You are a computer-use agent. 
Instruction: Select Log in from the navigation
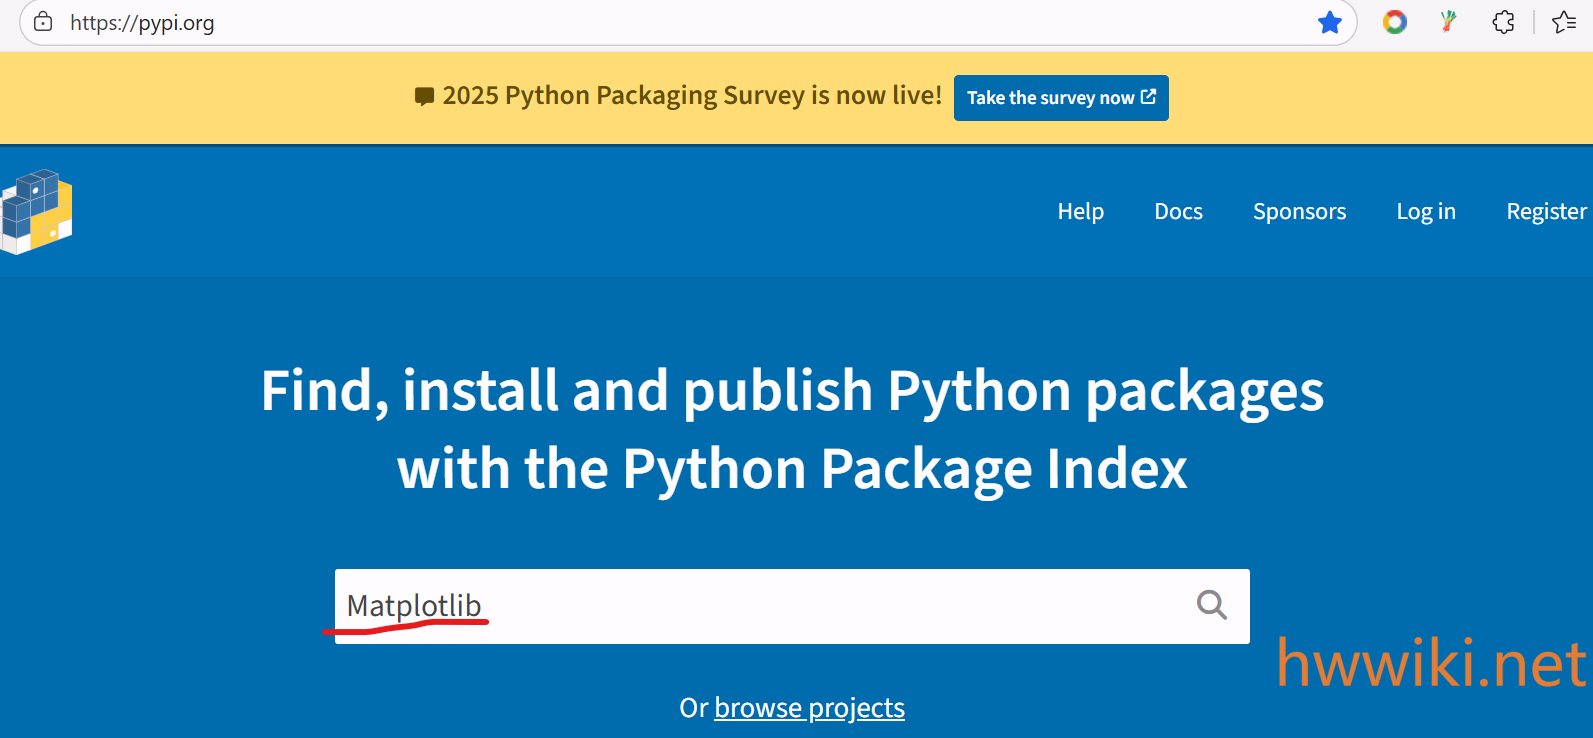coord(1425,211)
